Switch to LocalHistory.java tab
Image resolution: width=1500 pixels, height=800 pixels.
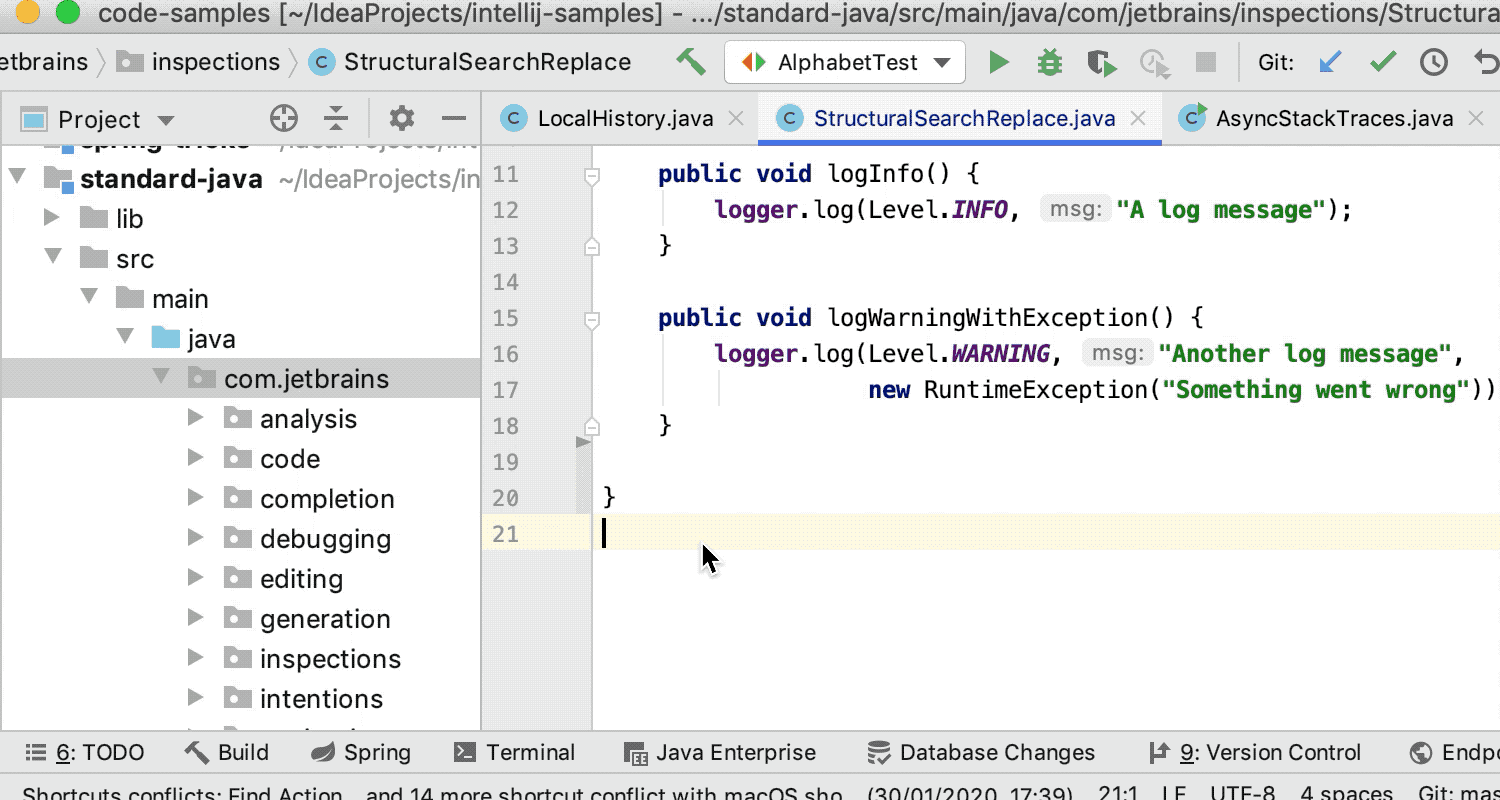coord(625,119)
